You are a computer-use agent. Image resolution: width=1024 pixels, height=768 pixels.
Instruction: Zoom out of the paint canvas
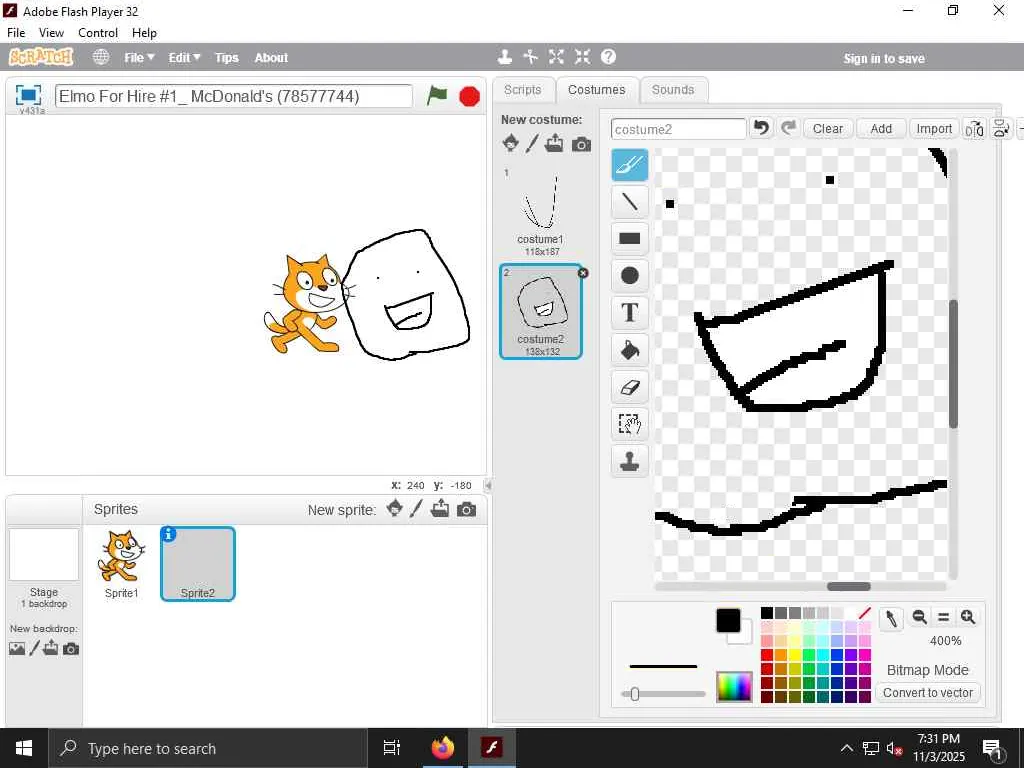click(920, 617)
